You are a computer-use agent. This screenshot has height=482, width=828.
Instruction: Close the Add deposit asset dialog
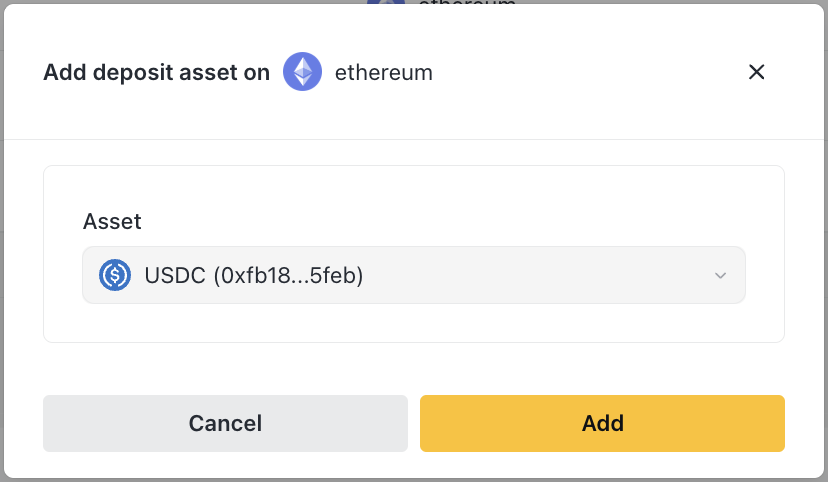pos(757,72)
